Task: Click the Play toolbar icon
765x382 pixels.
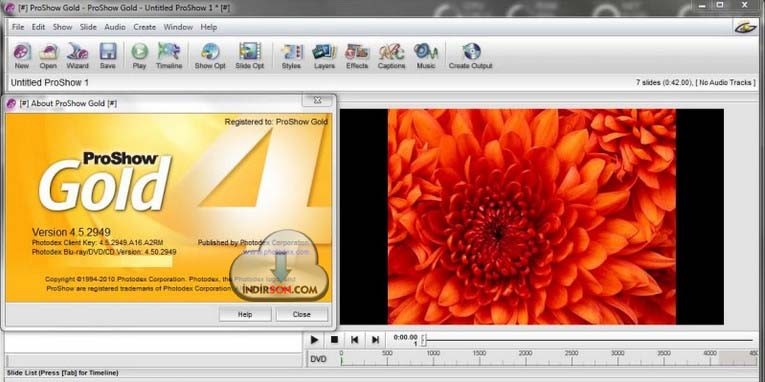Action: [140, 56]
